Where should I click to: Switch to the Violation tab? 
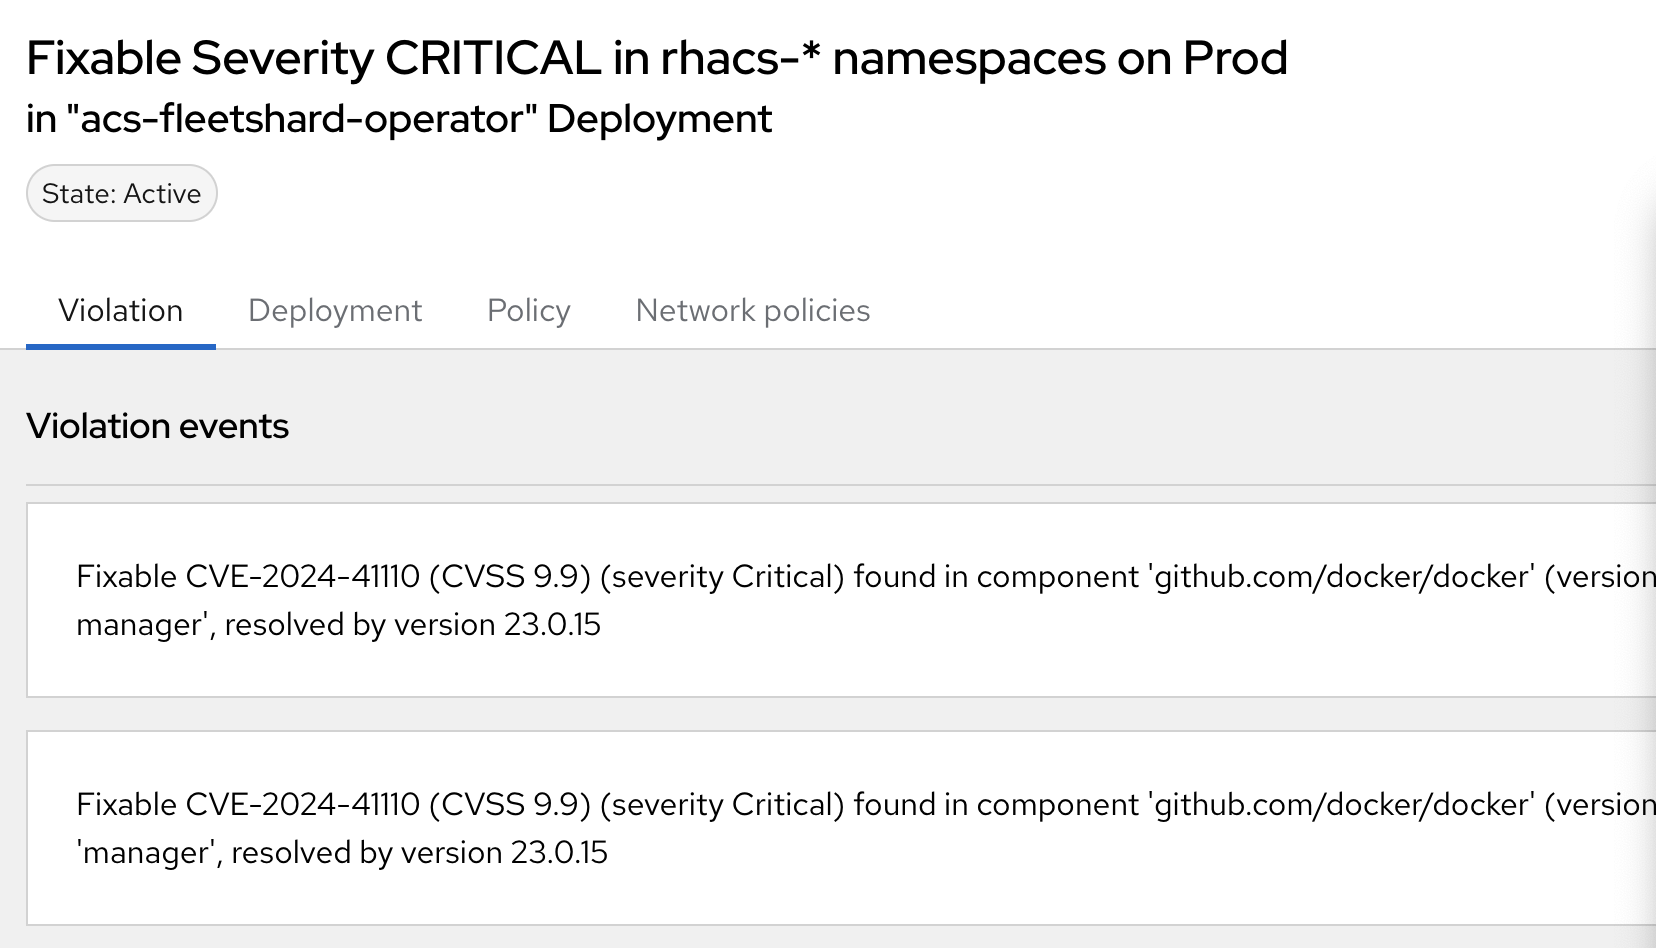(x=120, y=311)
